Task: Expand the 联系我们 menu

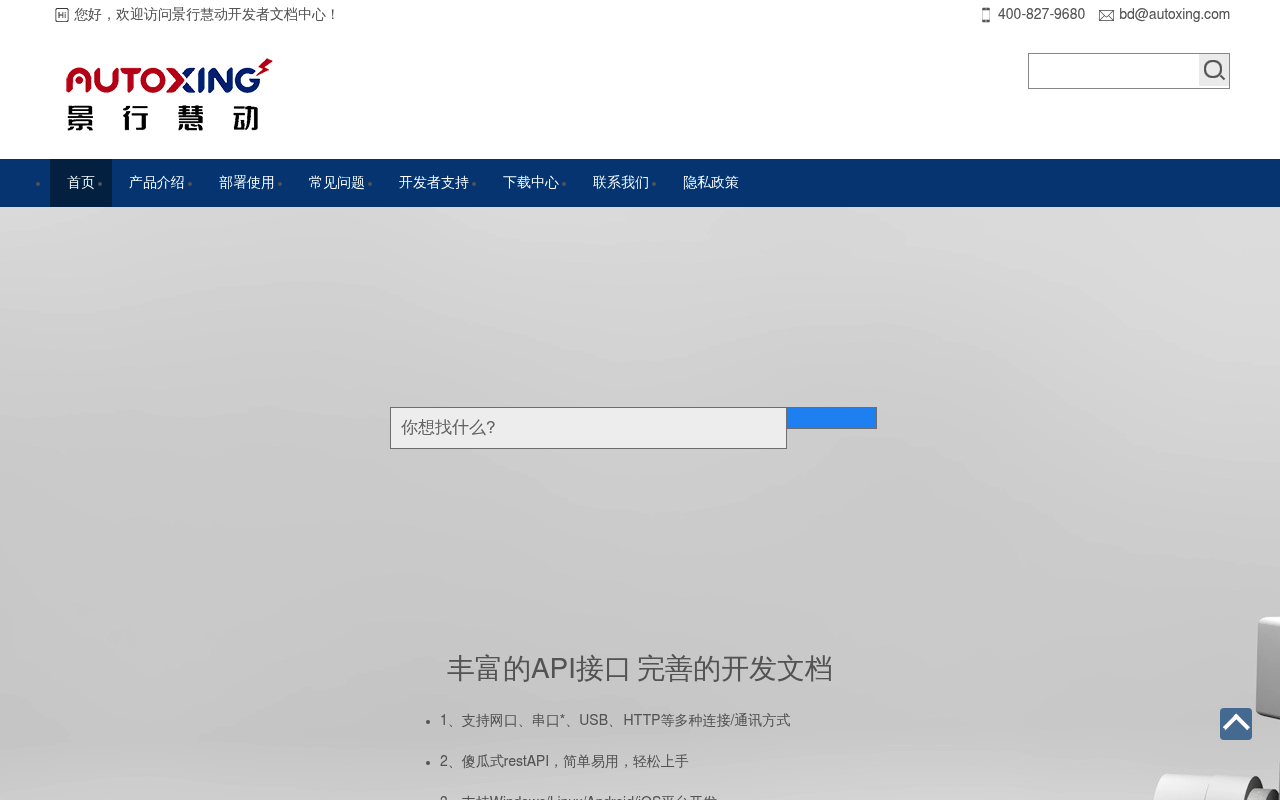Action: click(621, 183)
